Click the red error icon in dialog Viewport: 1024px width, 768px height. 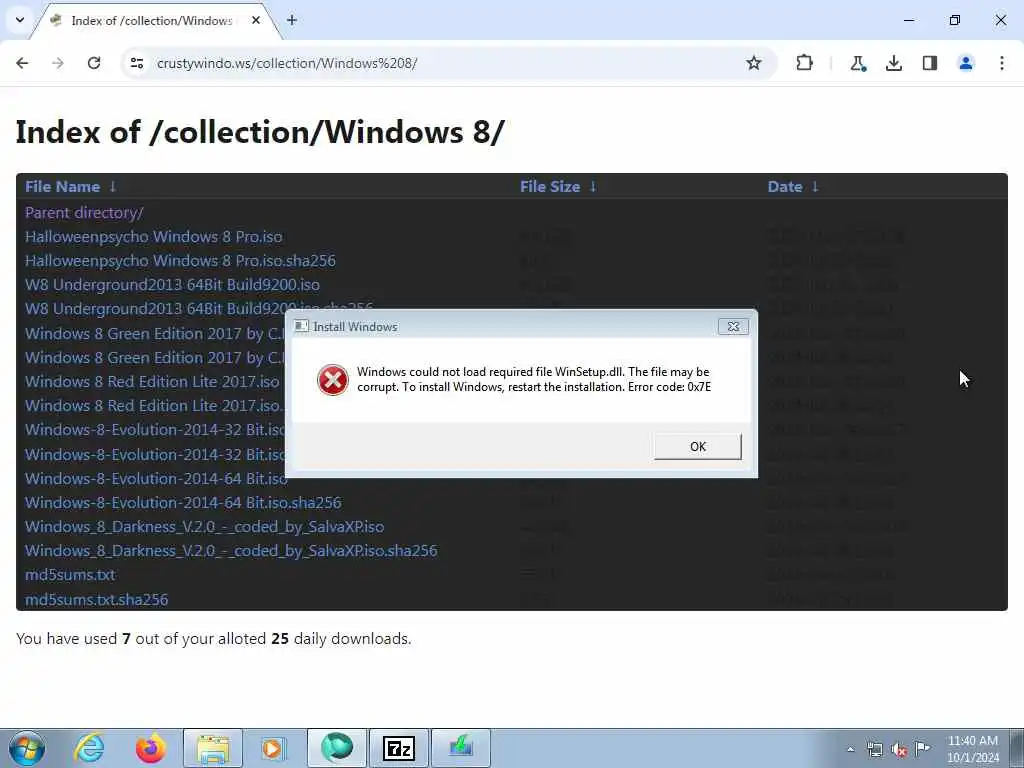332,380
